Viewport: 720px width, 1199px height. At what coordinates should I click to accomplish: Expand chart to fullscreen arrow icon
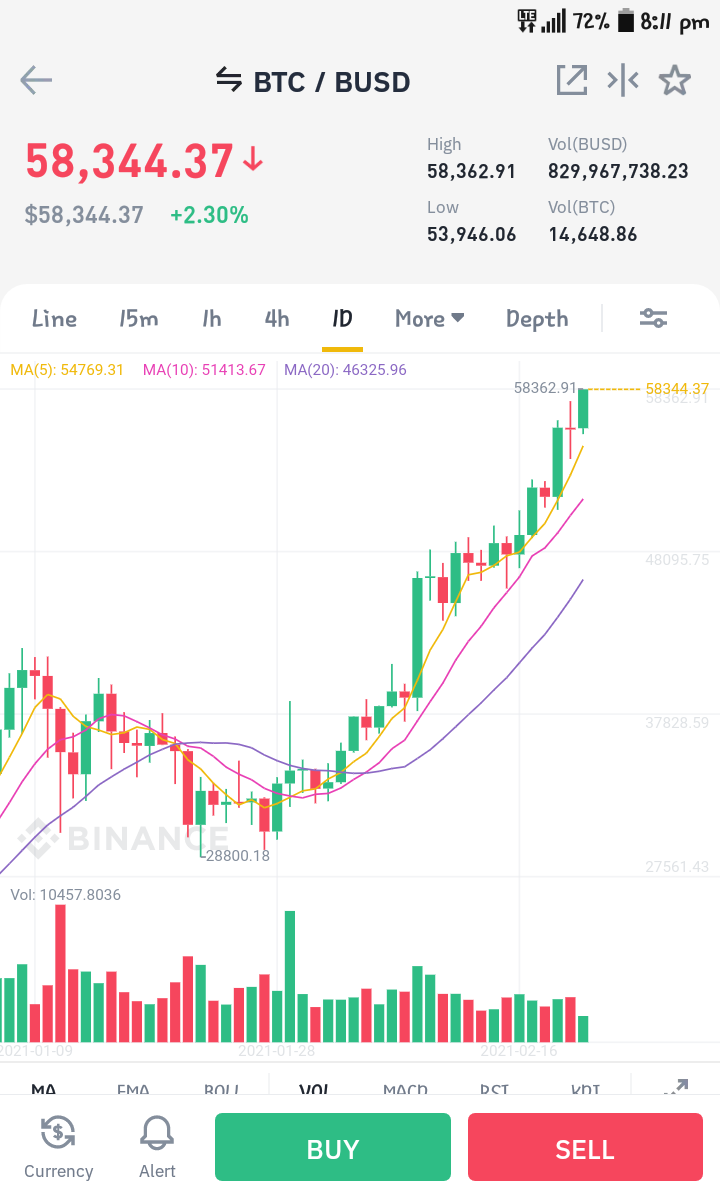click(676, 1086)
